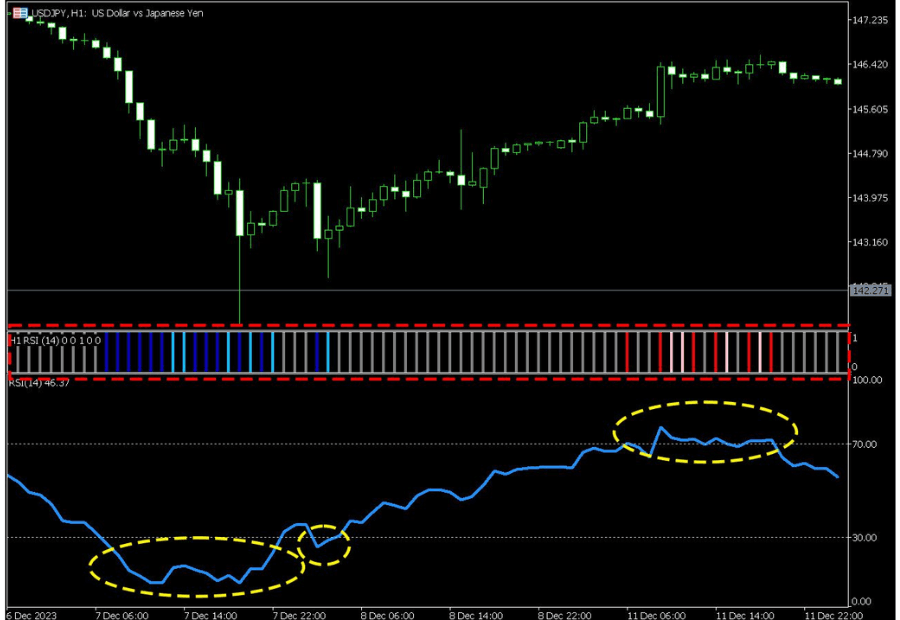The height and width of the screenshot is (620, 900).
Task: Click the 147.235 price axis label
Action: point(868,20)
